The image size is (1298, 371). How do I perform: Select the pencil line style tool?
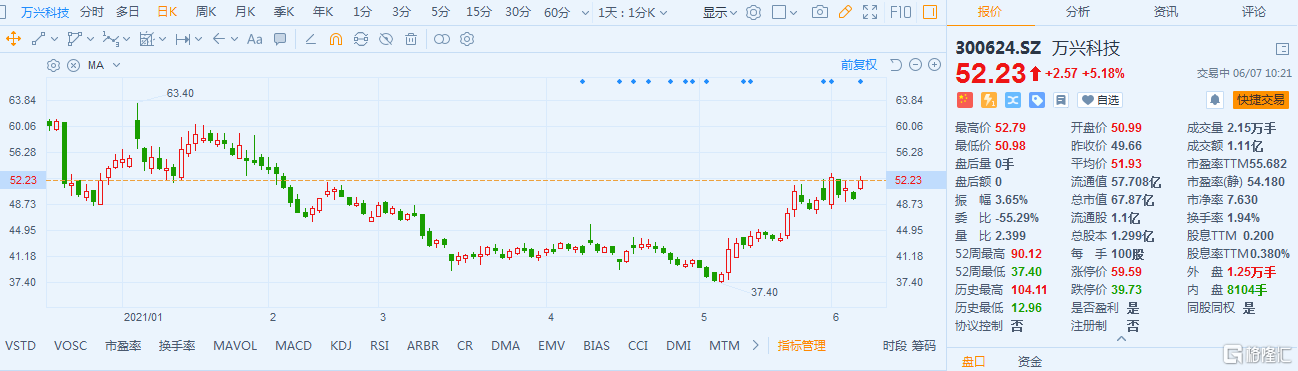pyautogui.click(x=310, y=39)
